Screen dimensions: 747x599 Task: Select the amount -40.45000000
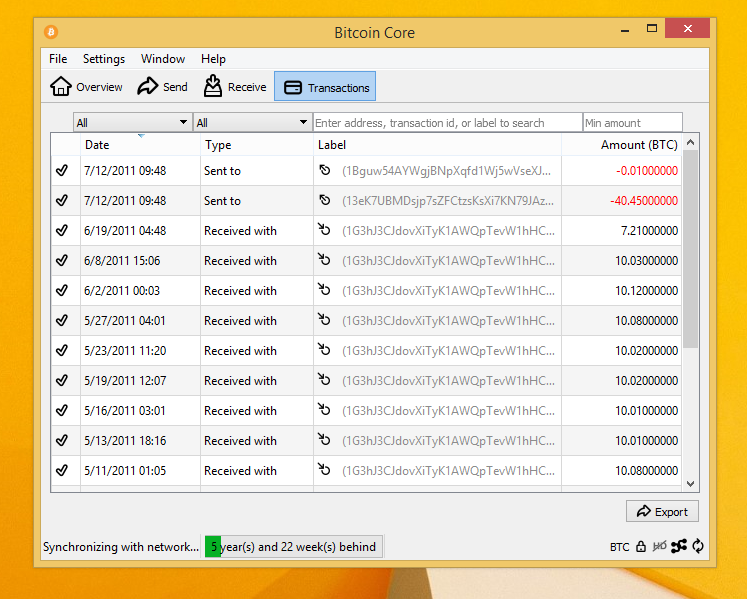pyautogui.click(x=644, y=201)
